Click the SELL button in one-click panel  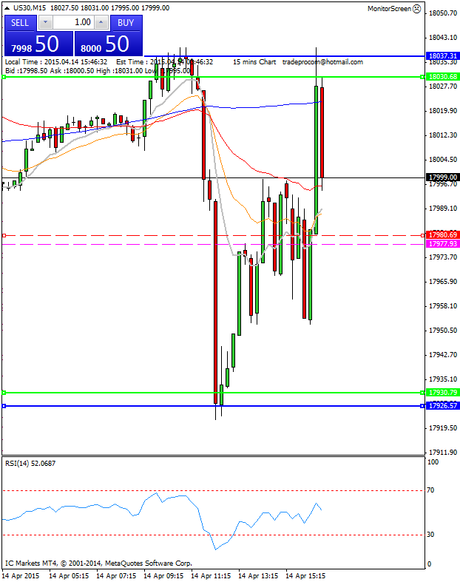pyautogui.click(x=20, y=23)
